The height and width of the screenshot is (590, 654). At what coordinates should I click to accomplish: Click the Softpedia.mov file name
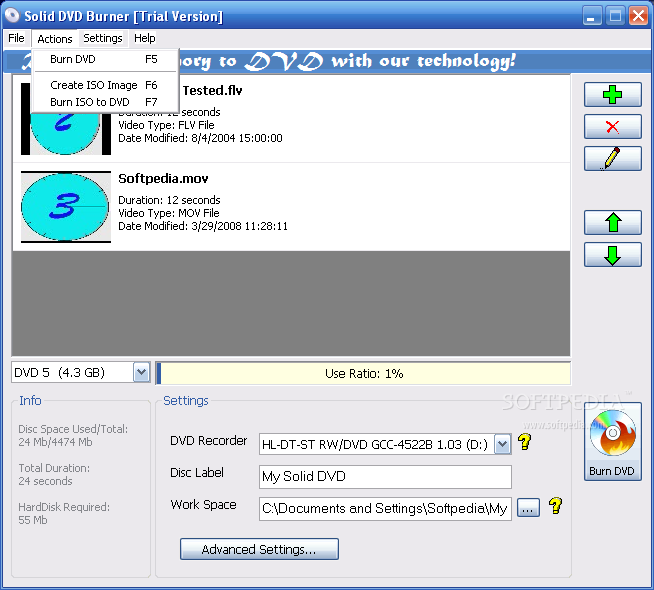[x=163, y=178]
